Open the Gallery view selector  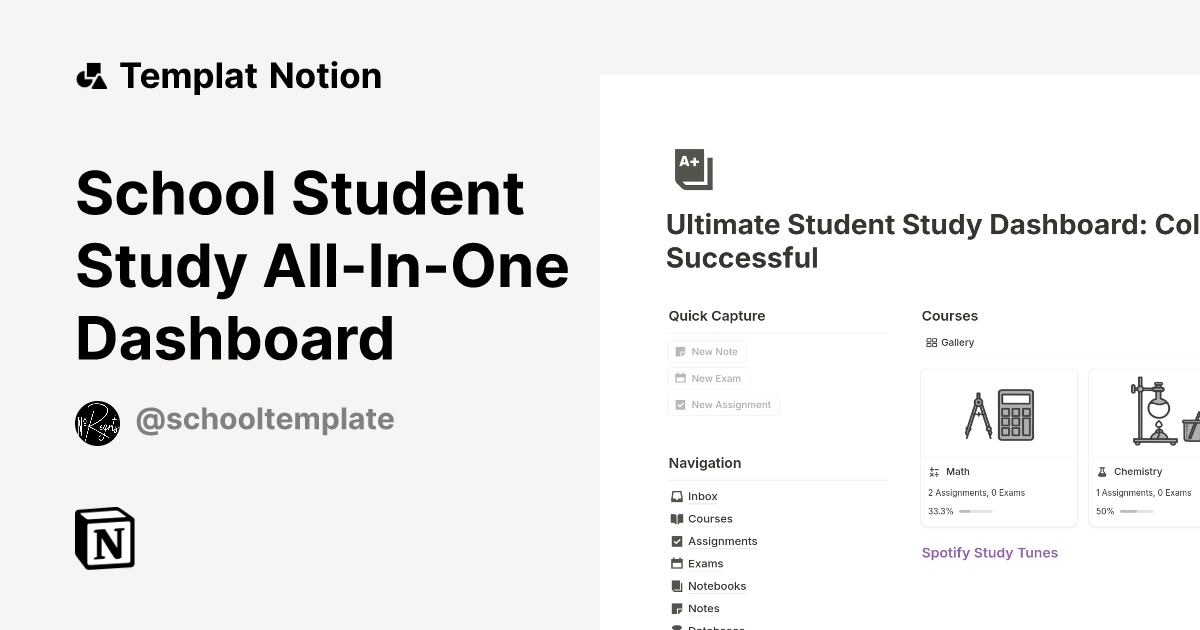pyautogui.click(x=949, y=342)
